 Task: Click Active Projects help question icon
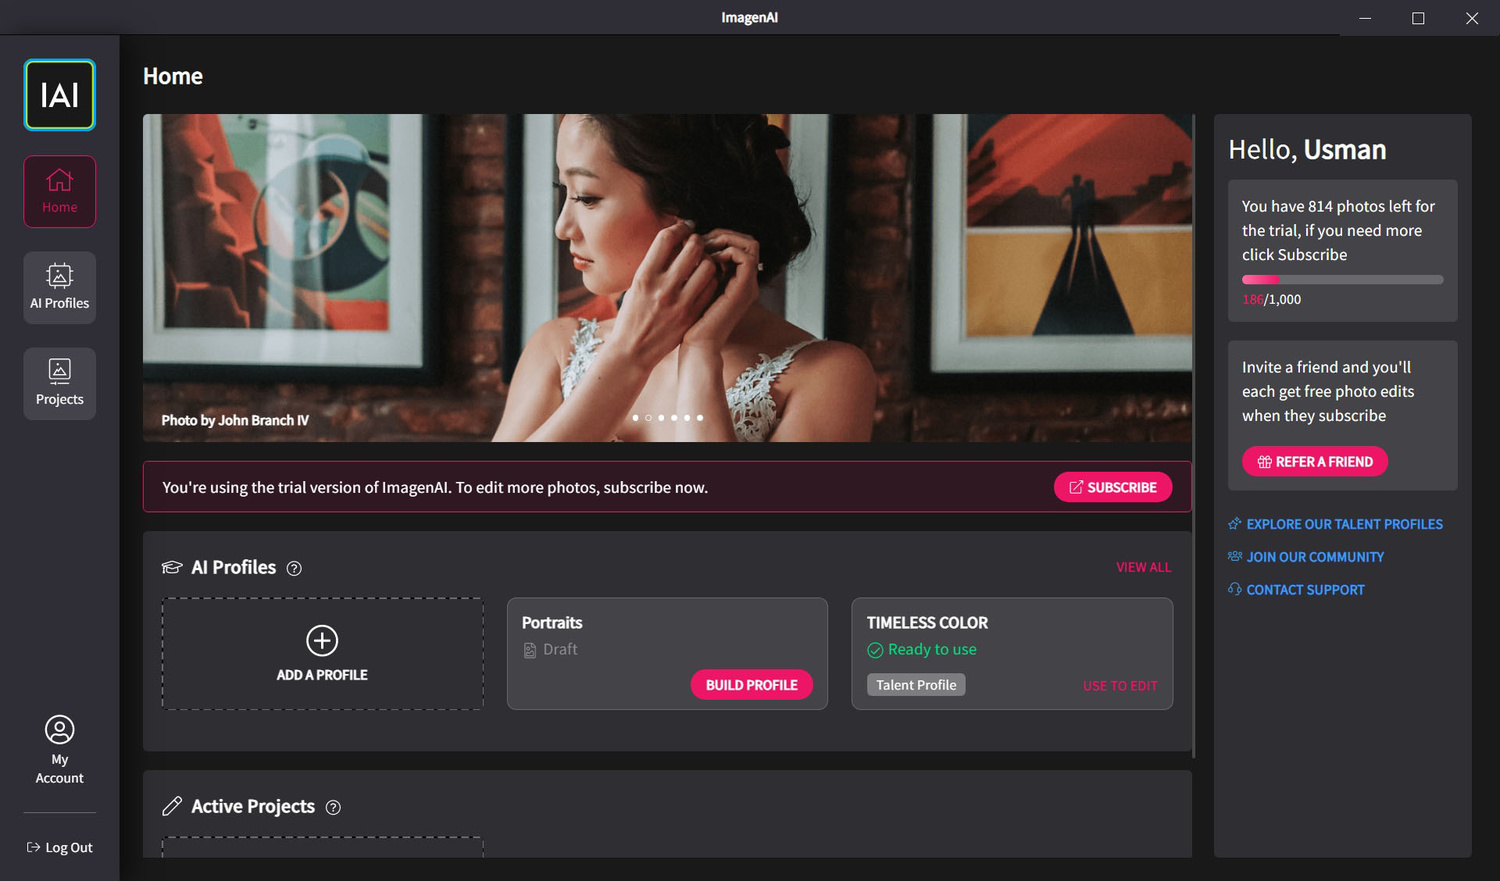(333, 807)
